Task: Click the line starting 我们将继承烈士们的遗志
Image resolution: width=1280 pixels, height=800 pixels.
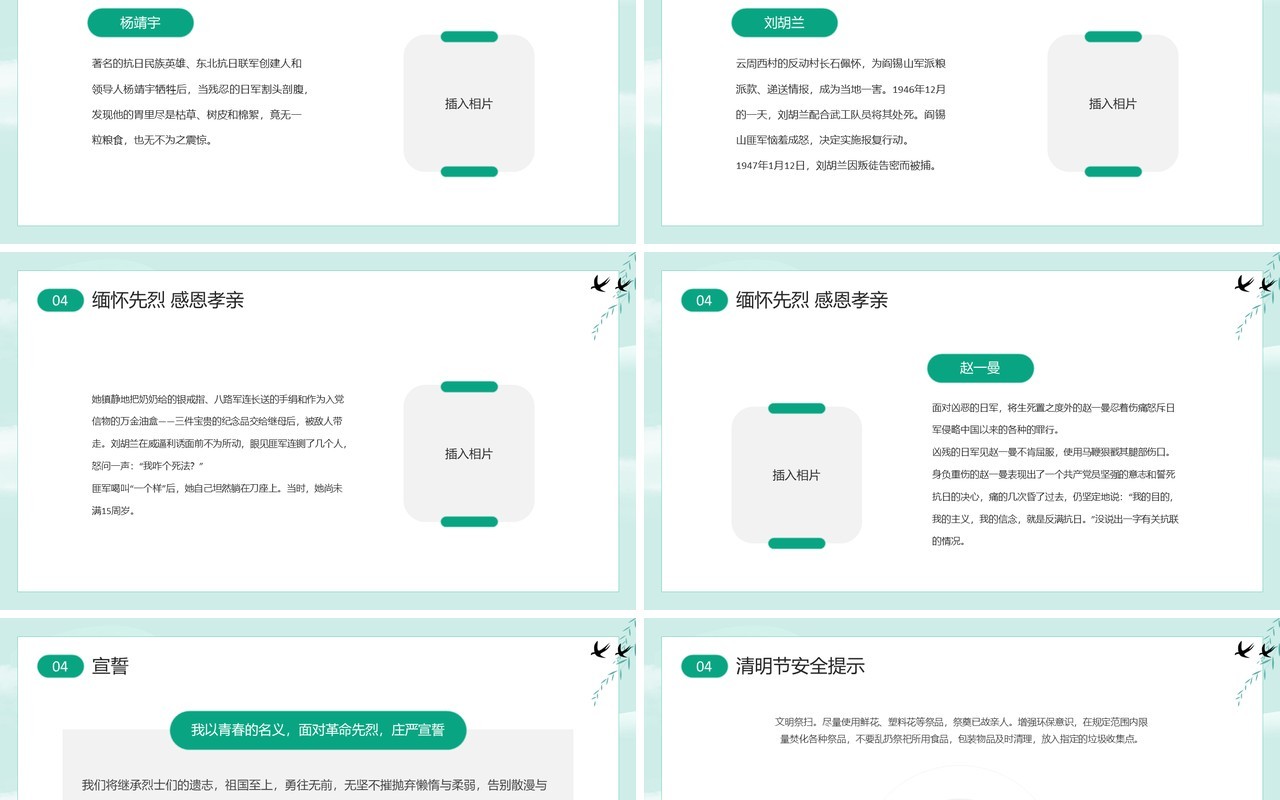Action: [314, 785]
